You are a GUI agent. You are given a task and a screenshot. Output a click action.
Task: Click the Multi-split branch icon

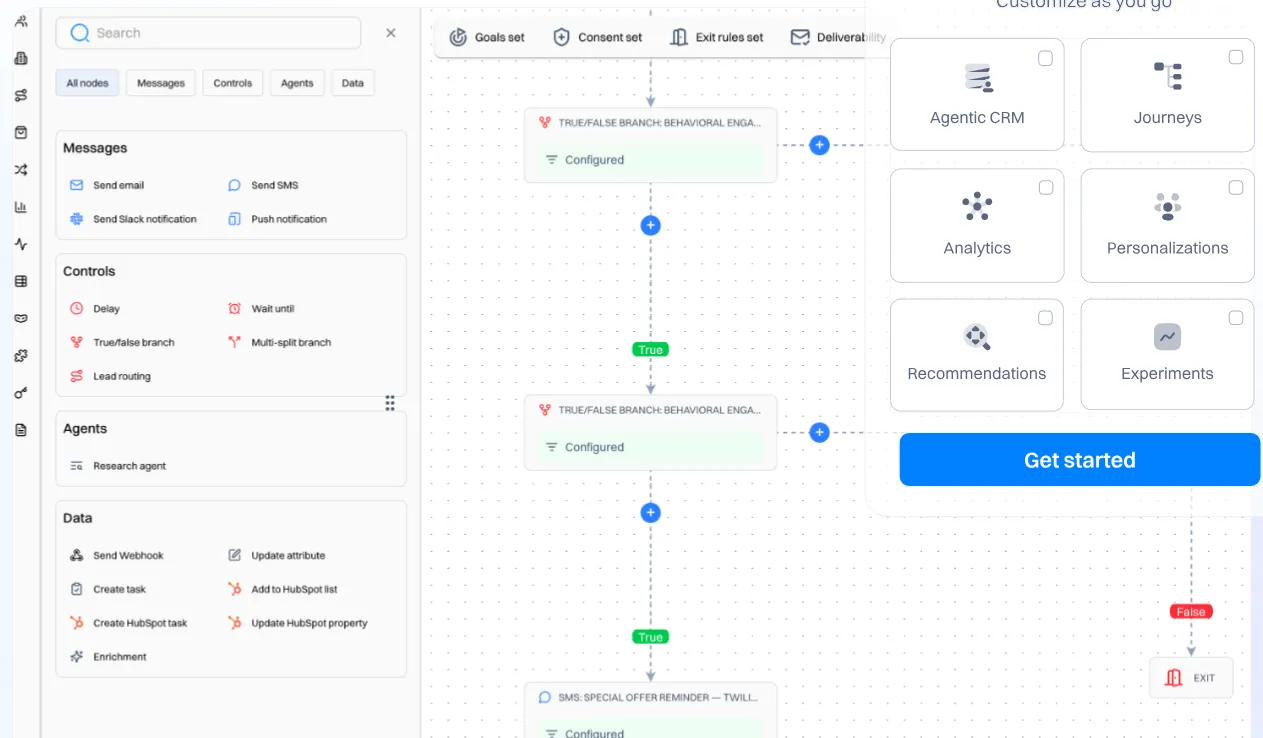pos(235,342)
